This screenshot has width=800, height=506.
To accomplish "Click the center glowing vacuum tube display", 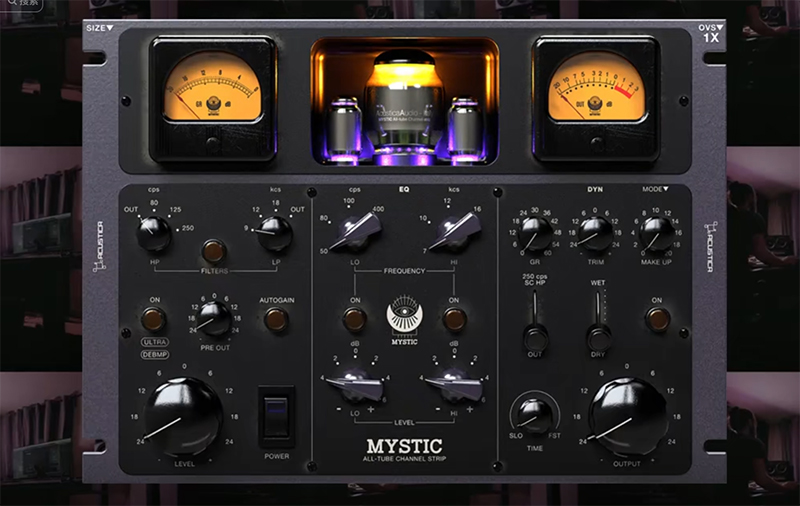I will [403, 102].
